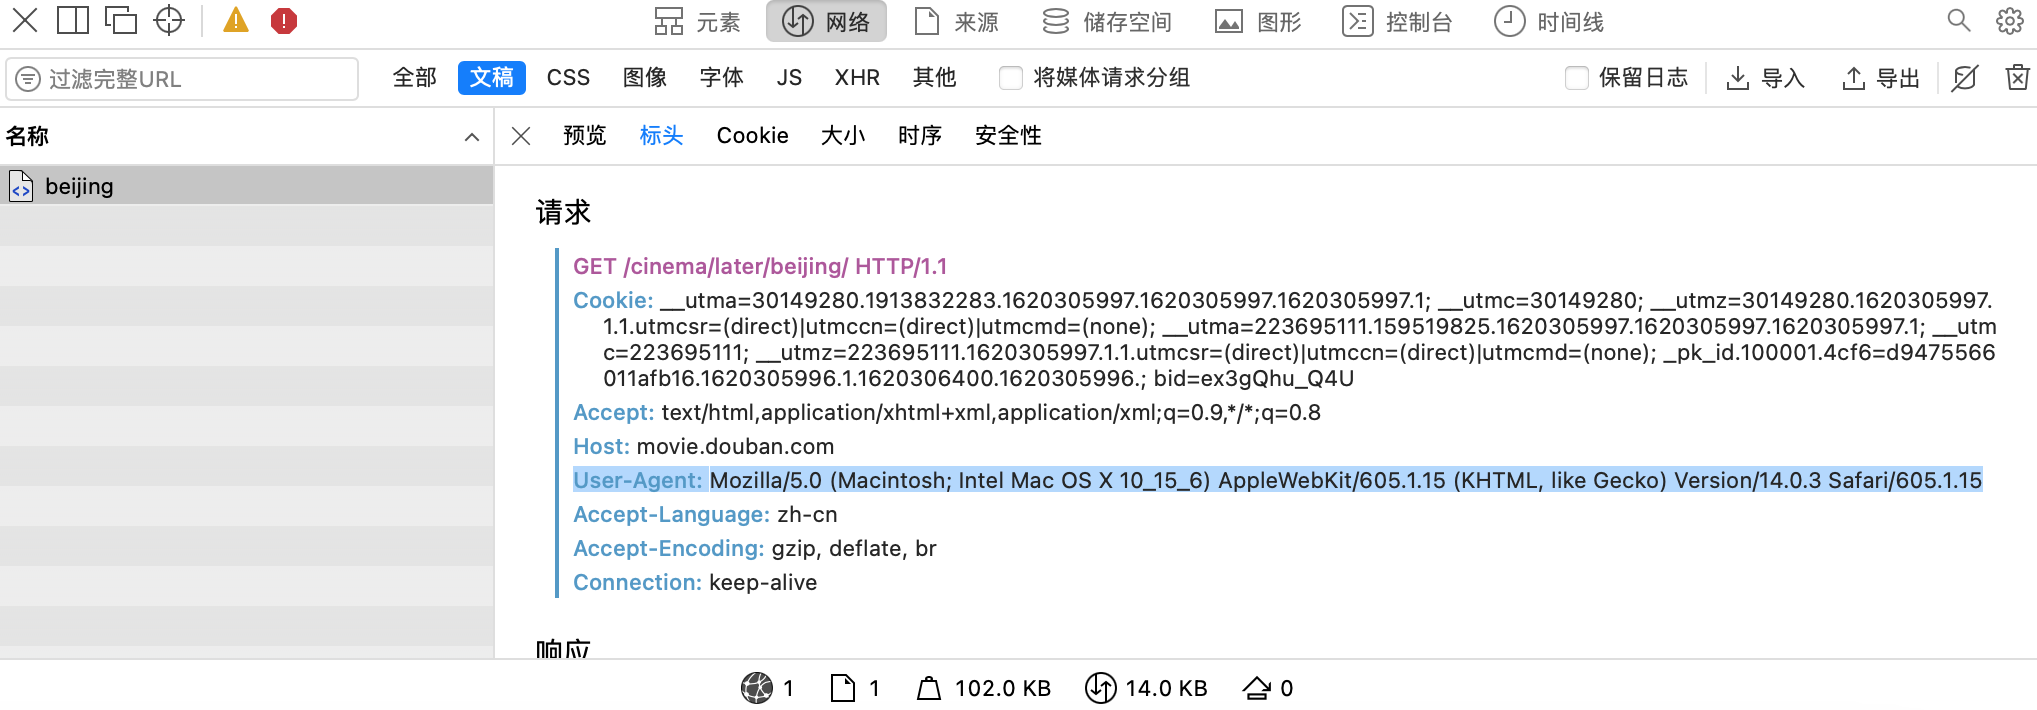Click the disable caches icon

coord(1964,78)
